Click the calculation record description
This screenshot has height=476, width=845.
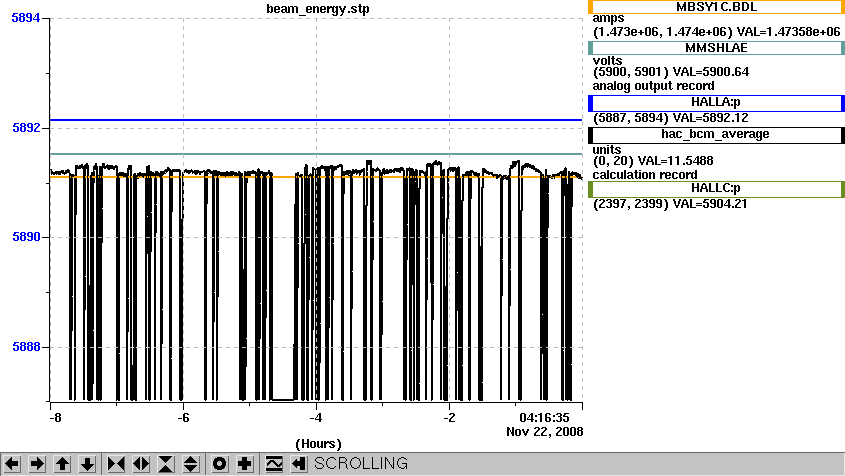[x=645, y=175]
